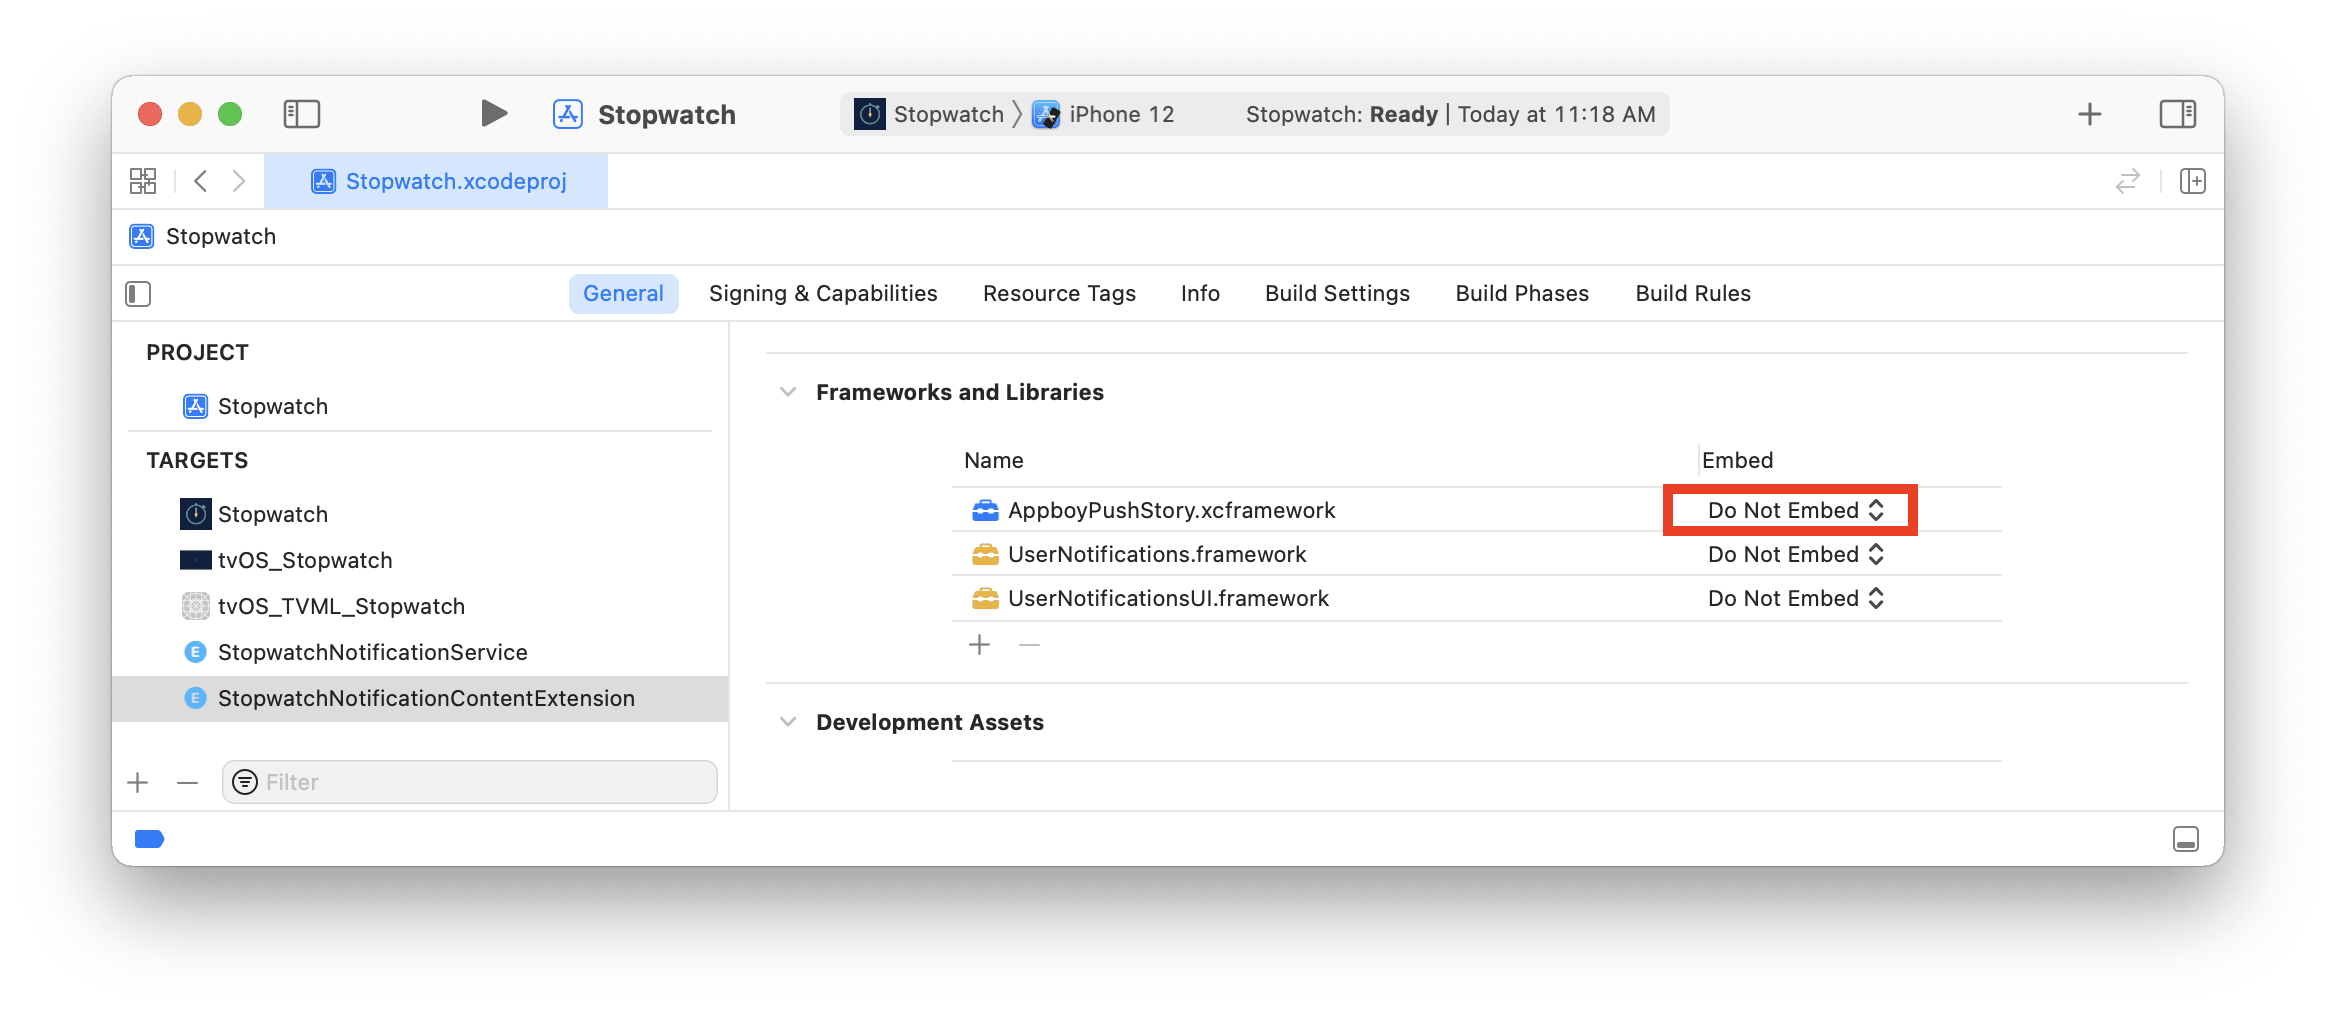Toggle the project and targets list sidebar
This screenshot has height=1014, width=2336.
coord(138,294)
